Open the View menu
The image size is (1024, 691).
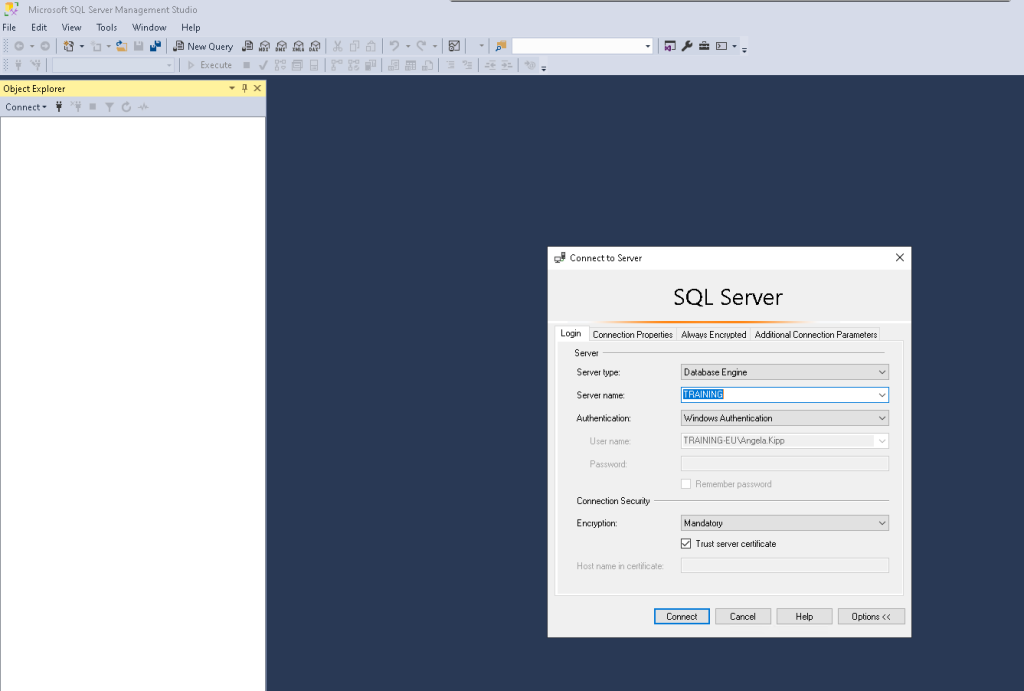[71, 27]
